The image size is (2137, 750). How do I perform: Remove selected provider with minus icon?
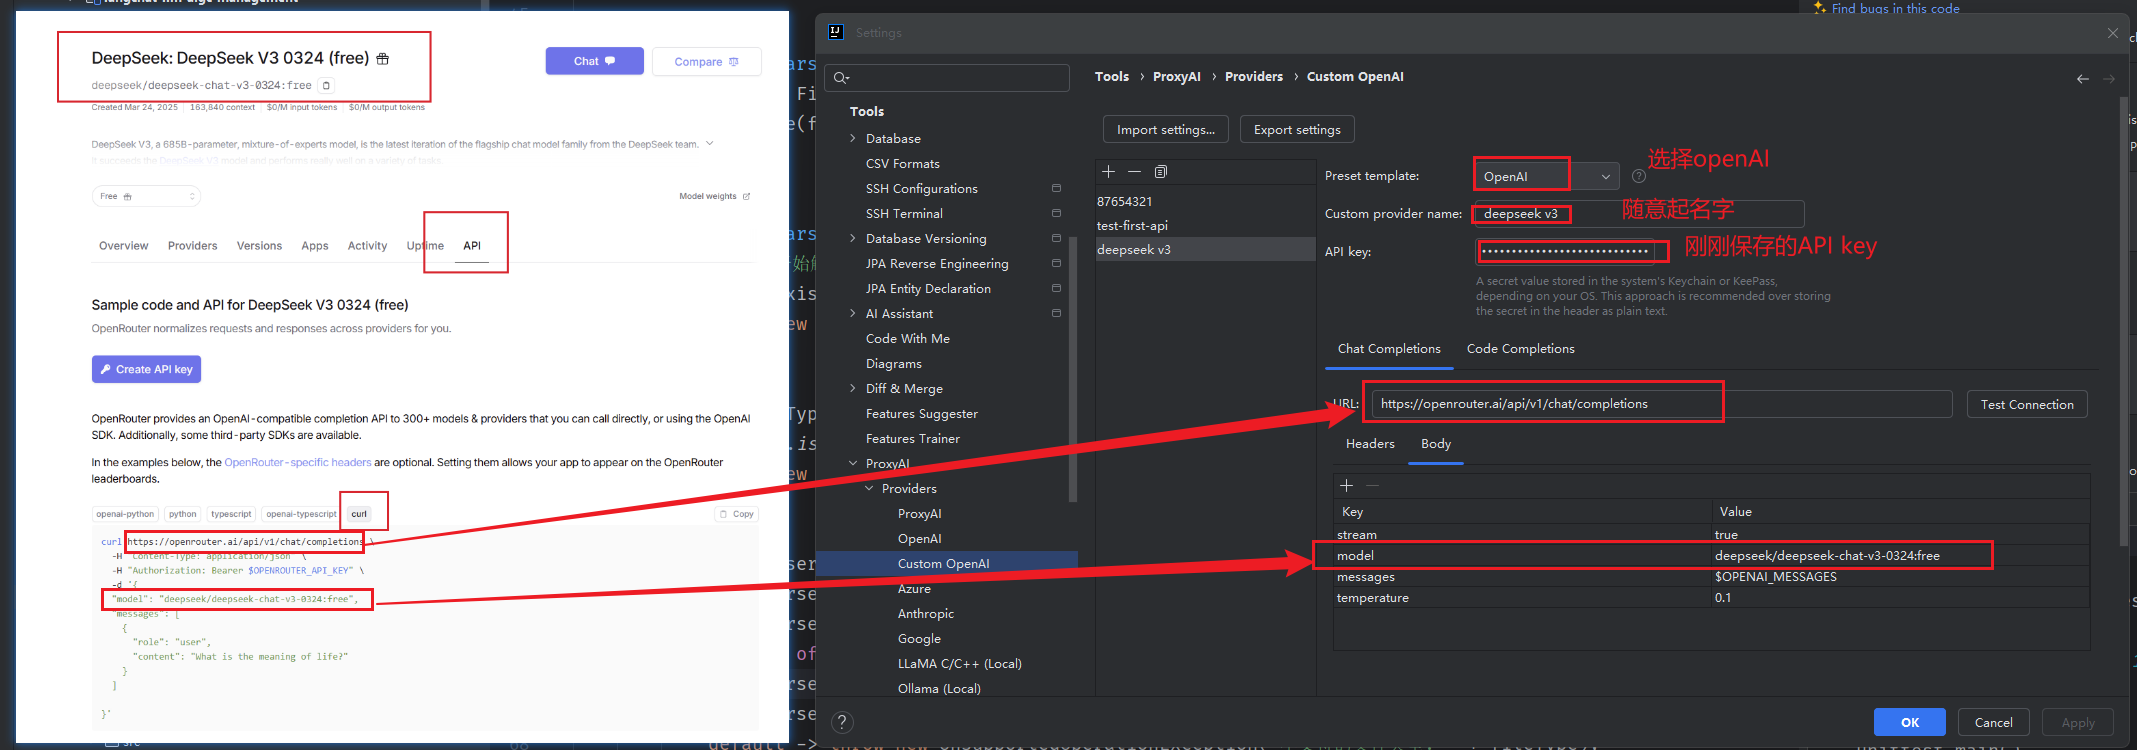[1134, 172]
